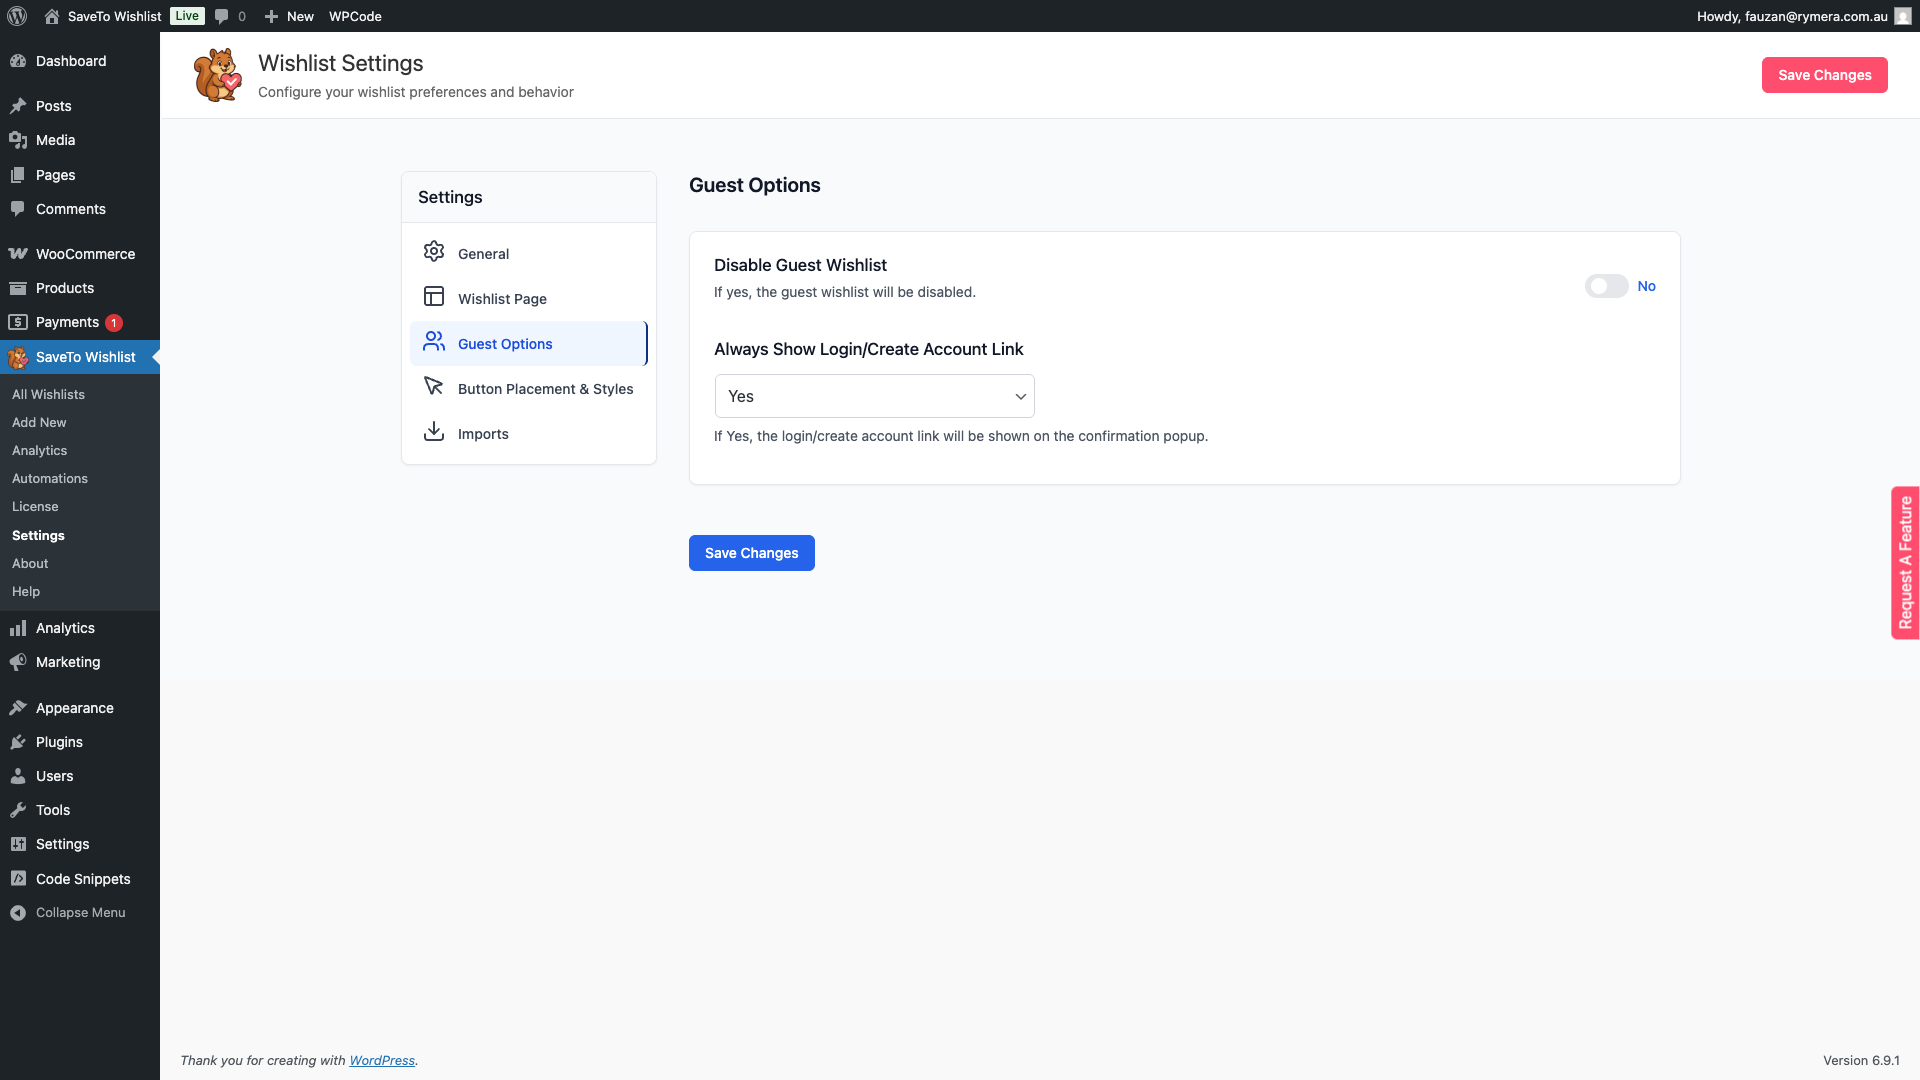
Task: Open the Always Show Login/Create Account Link dropdown
Action: pos(874,396)
